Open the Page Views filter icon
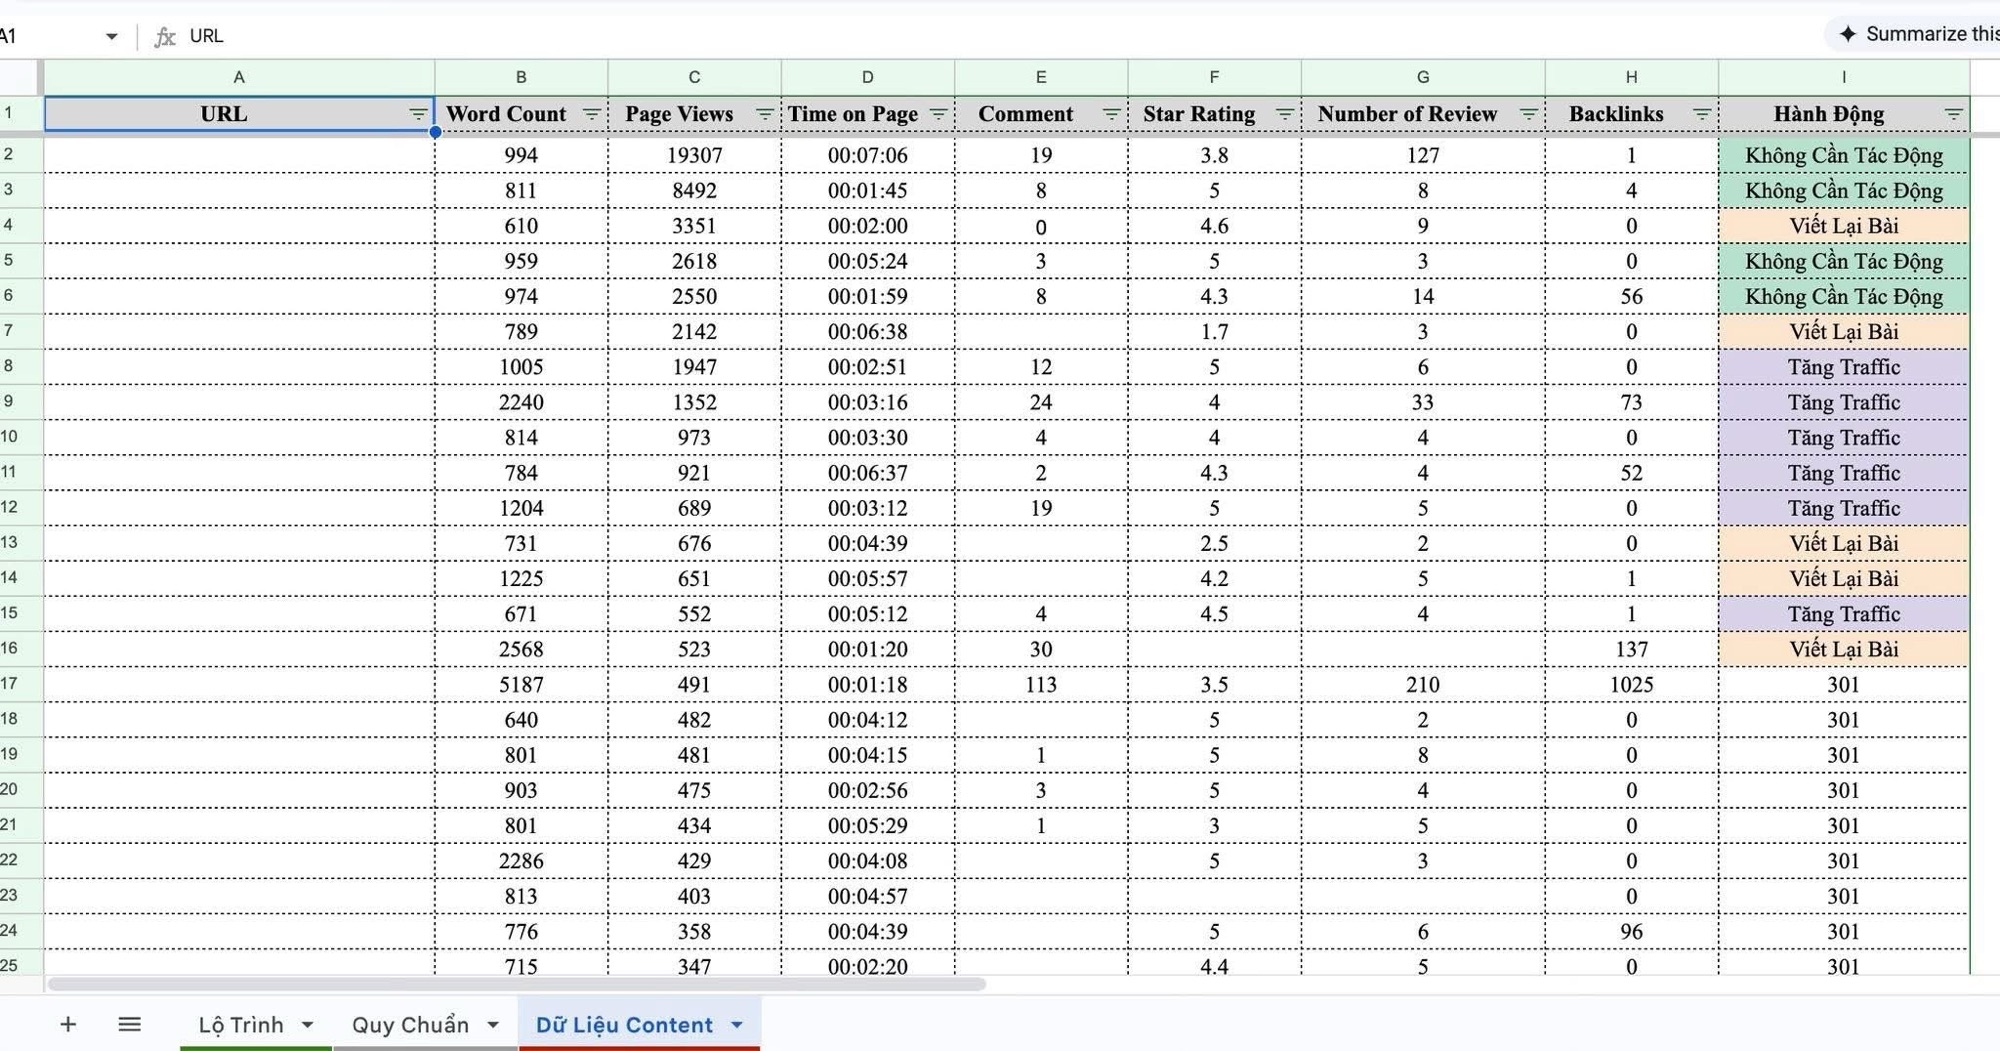The image size is (2000, 1051). point(764,114)
